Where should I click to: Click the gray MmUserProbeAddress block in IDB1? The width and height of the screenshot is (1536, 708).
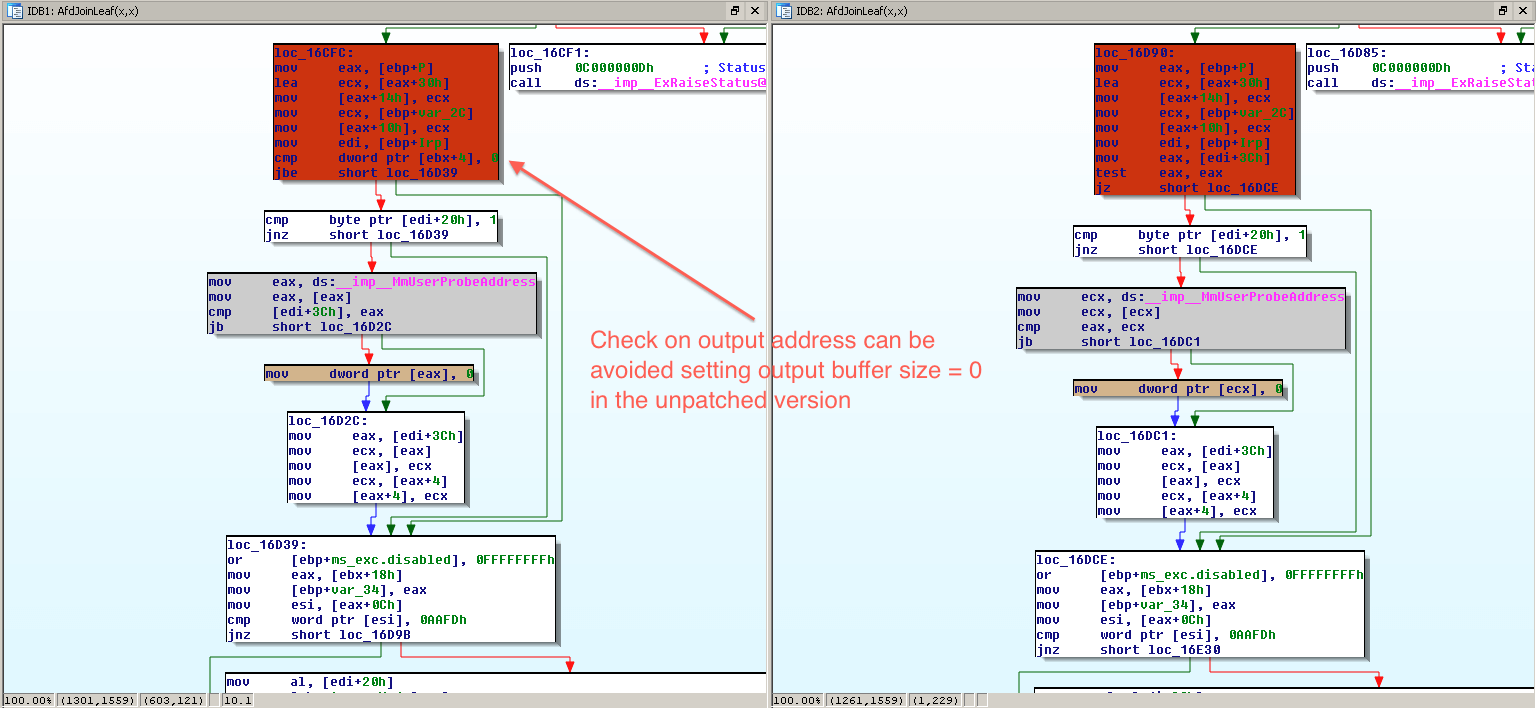coord(371,304)
